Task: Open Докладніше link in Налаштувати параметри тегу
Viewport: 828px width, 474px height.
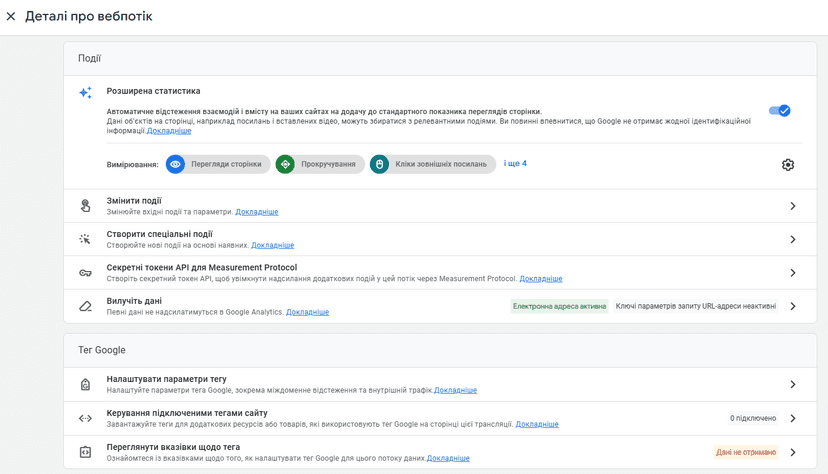Action: tap(456, 390)
